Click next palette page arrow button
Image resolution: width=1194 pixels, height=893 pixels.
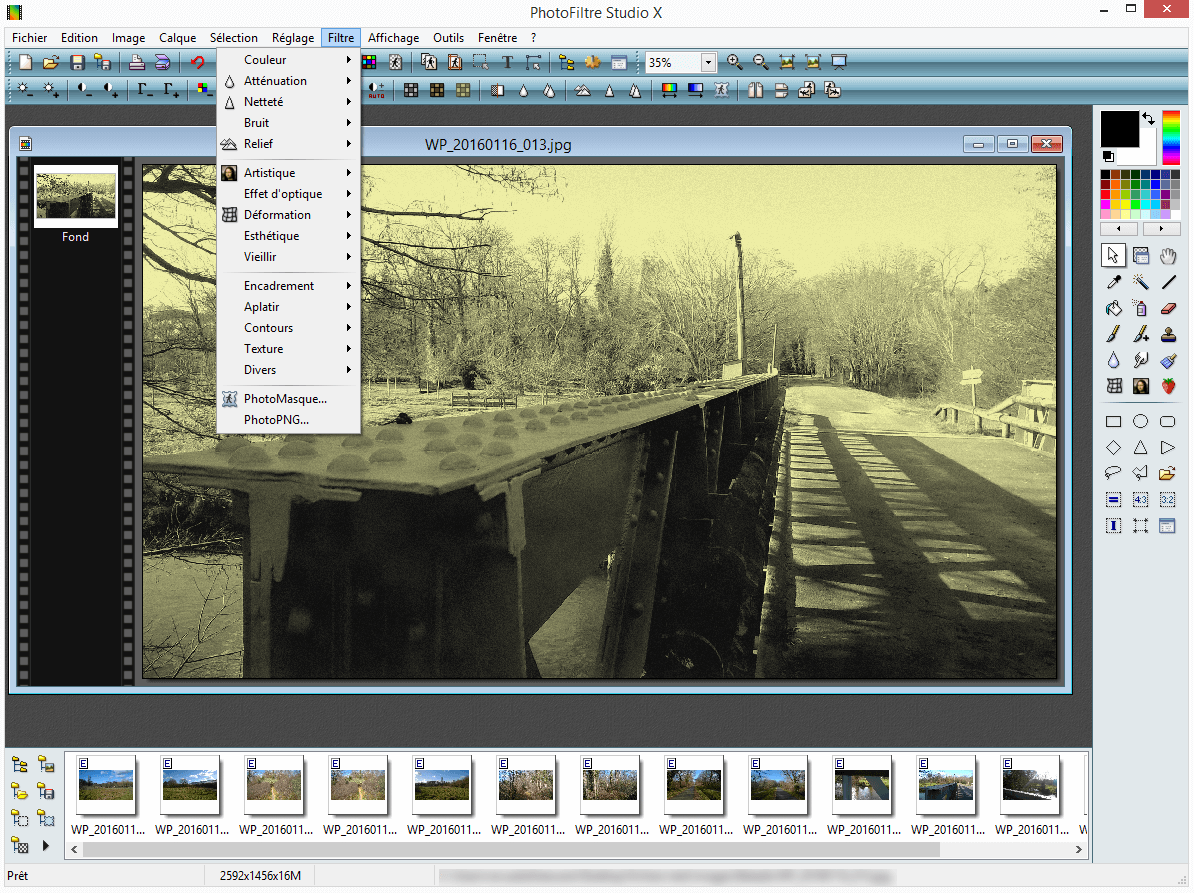tap(1161, 229)
